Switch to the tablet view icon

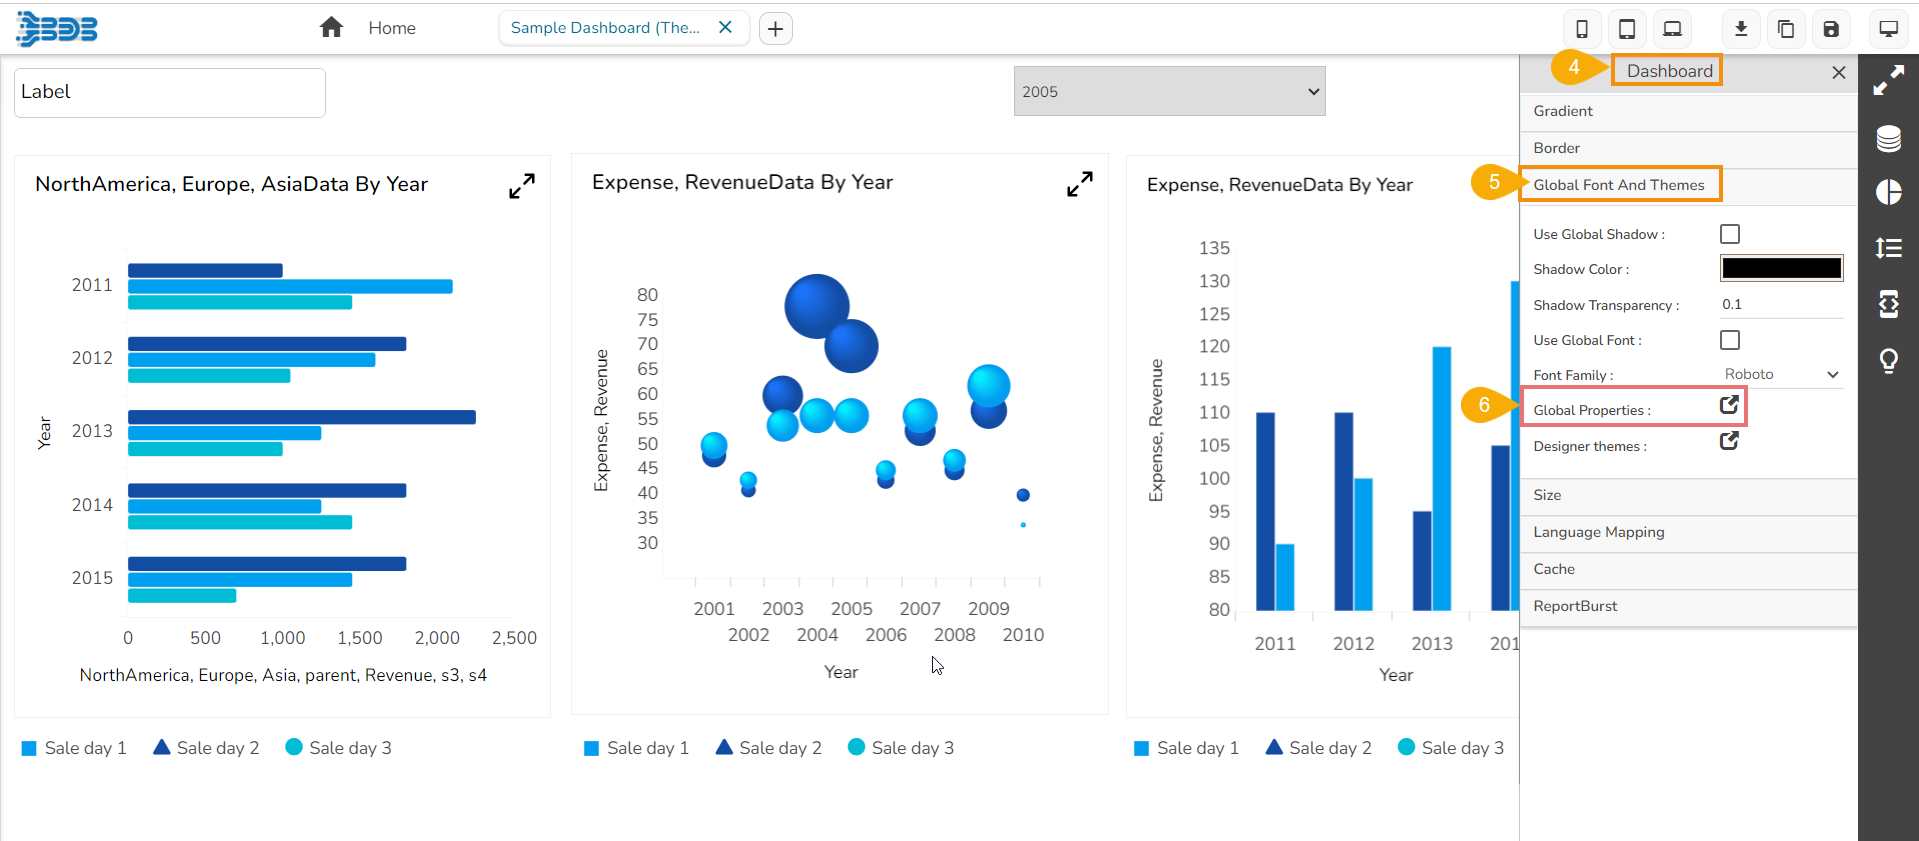(x=1627, y=29)
